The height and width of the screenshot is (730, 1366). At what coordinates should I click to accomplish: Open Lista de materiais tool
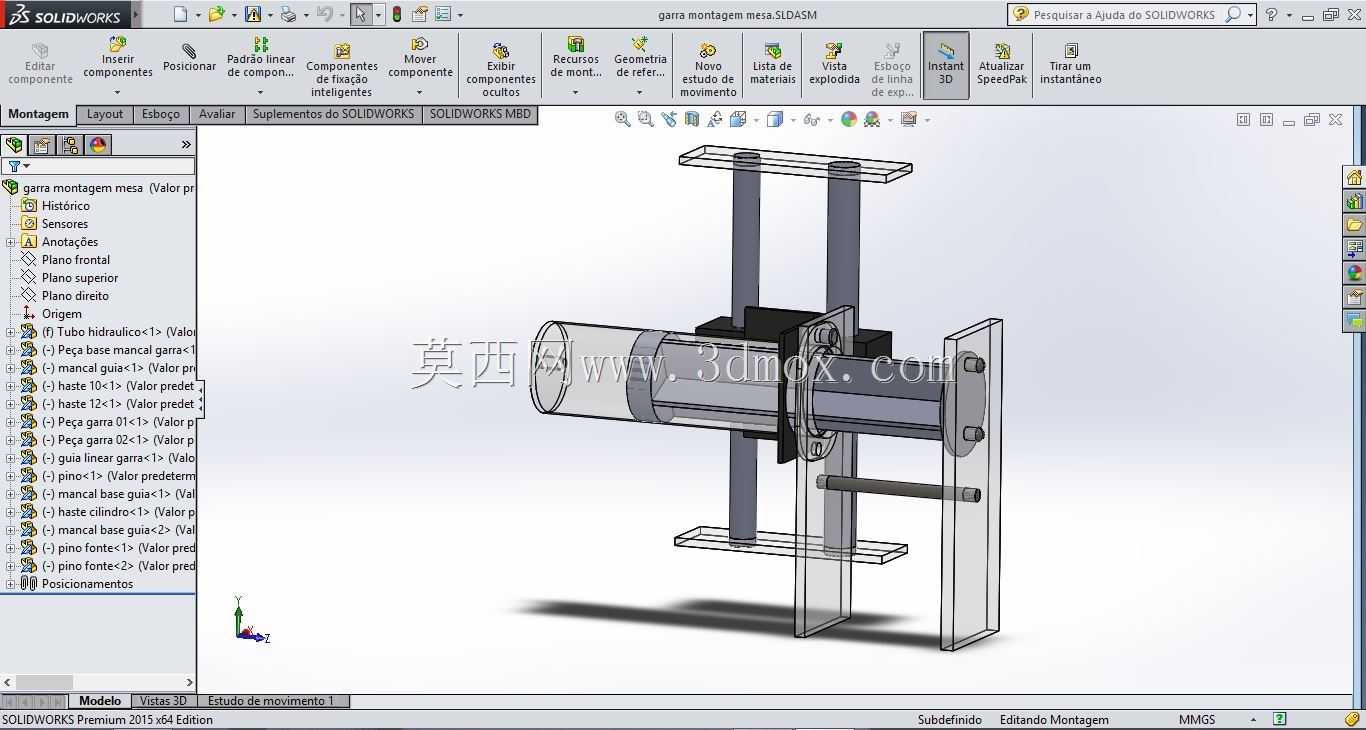point(772,64)
